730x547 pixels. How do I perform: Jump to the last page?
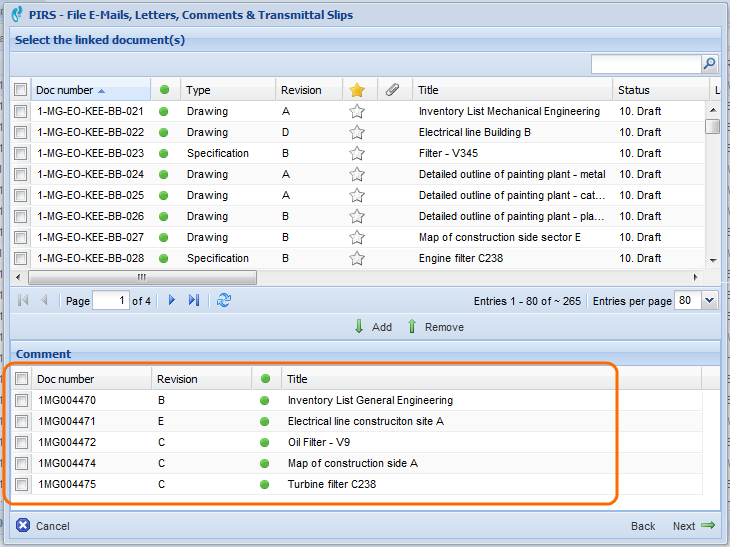point(194,300)
